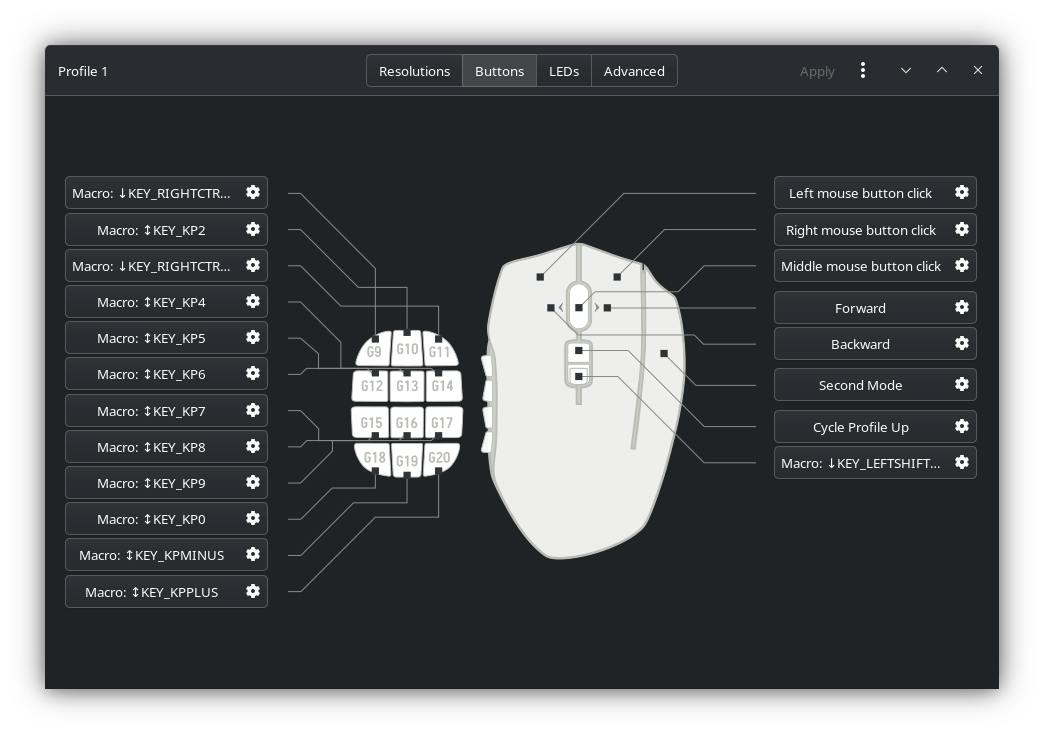Open gear for Macro KEY_LEFTSHIFT mapping
The image size is (1044, 734).
[x=961, y=463]
